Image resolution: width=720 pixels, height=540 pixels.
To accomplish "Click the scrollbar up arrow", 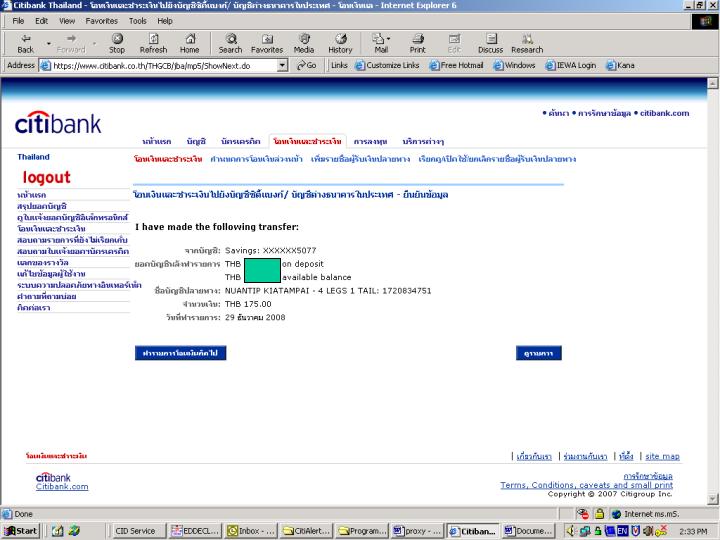I will (713, 83).
